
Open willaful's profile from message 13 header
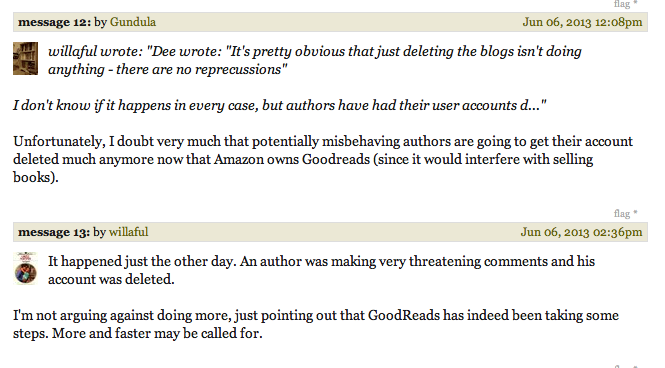tap(129, 232)
